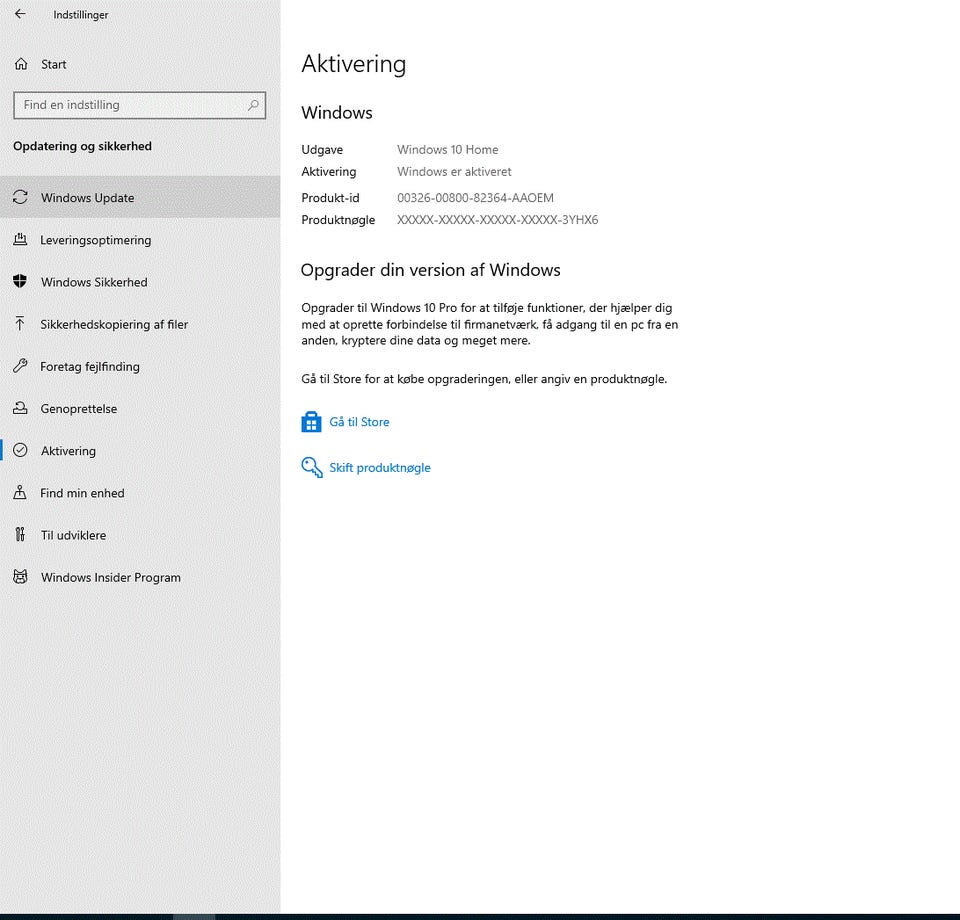Click the Leveringsoptimering icon
The height and width of the screenshot is (920, 960).
pos(20,239)
